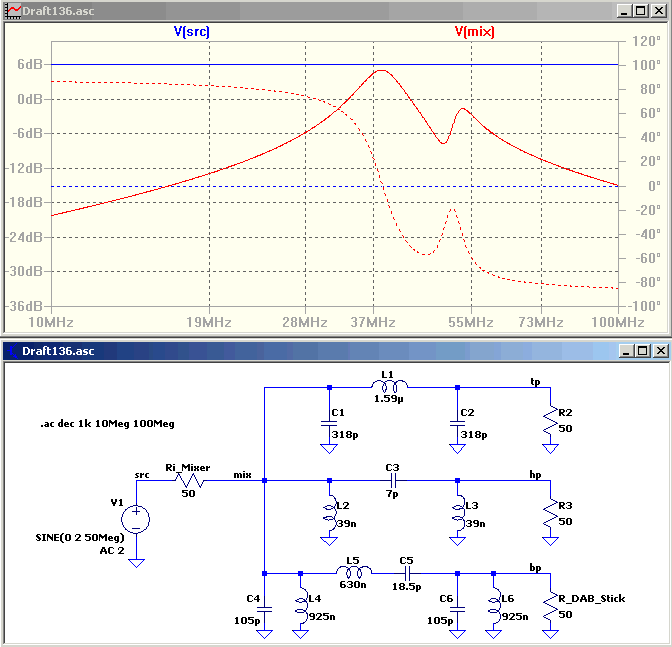Click the V(mix) trace label in plot
This screenshot has width=672, height=647.
[474, 31]
